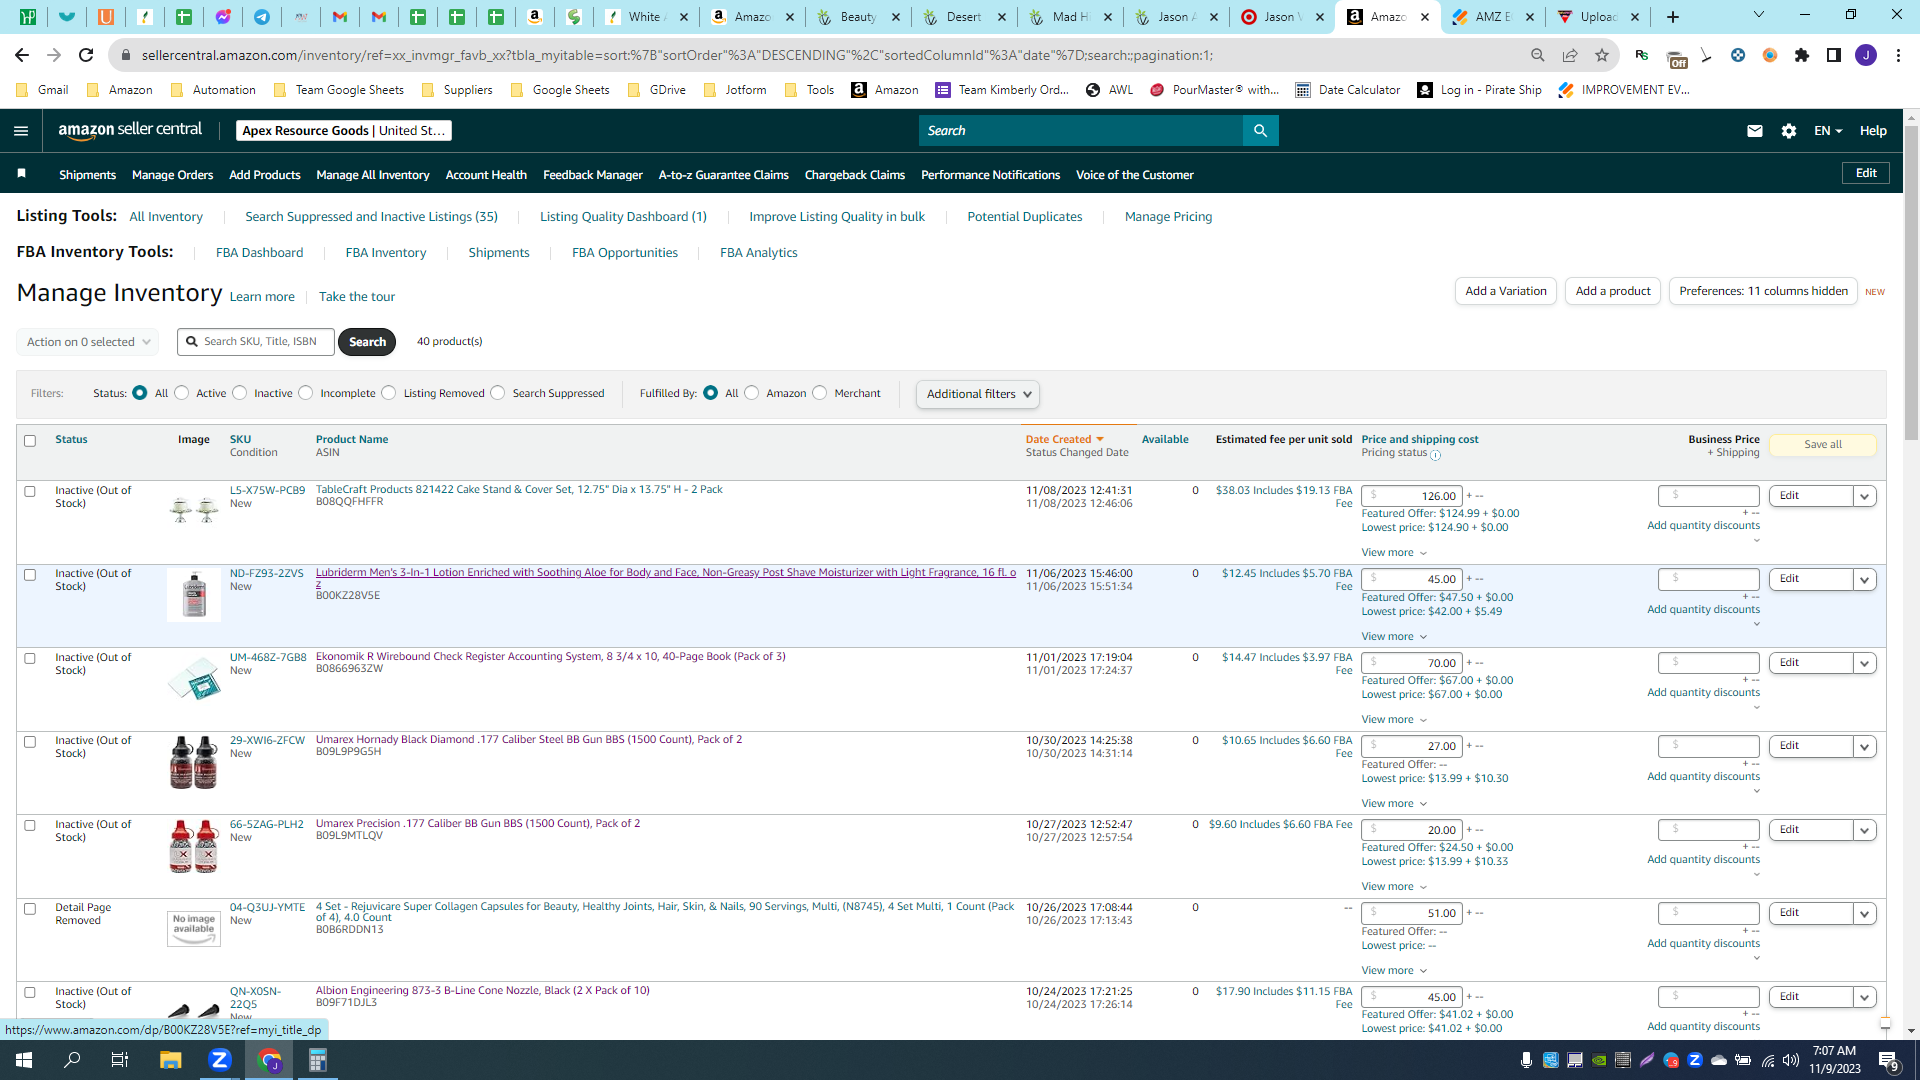Screen dimensions: 1920x1080
Task: Open the Calculator app in taskbar
Action: (318, 1060)
